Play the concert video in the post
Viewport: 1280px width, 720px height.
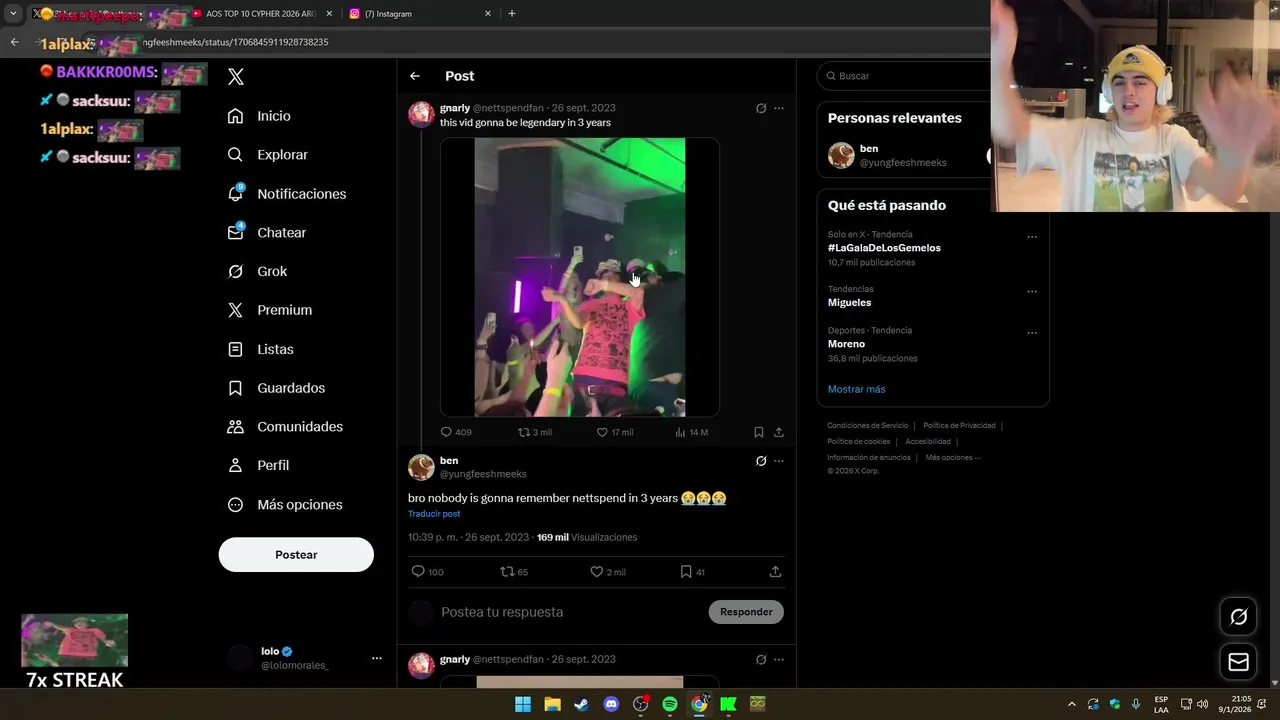coord(580,277)
